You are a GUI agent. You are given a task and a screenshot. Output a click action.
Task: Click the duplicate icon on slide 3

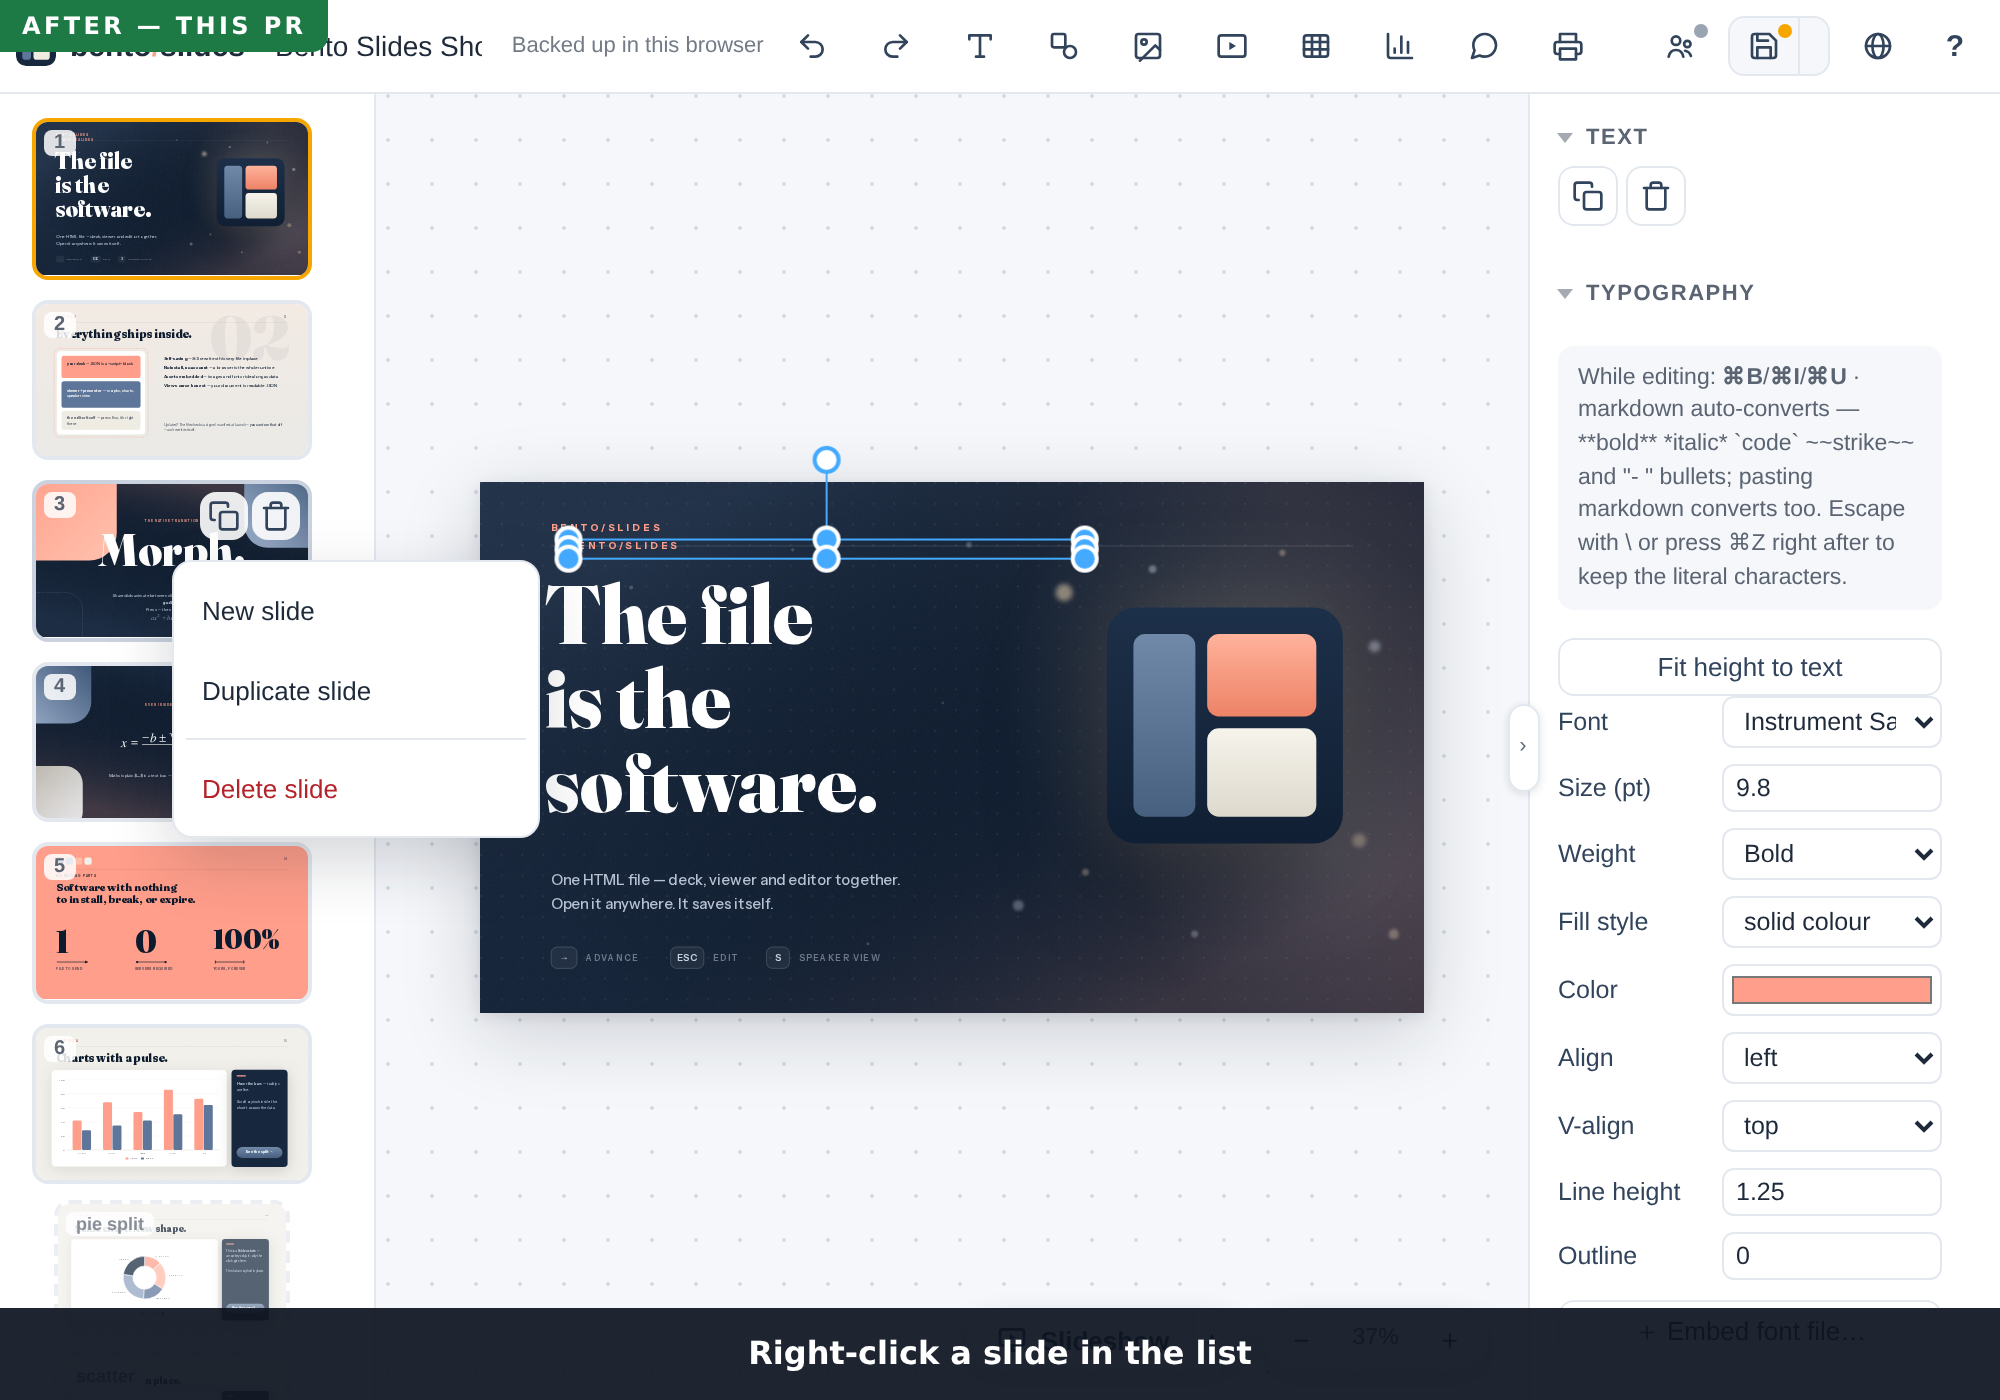pos(224,516)
